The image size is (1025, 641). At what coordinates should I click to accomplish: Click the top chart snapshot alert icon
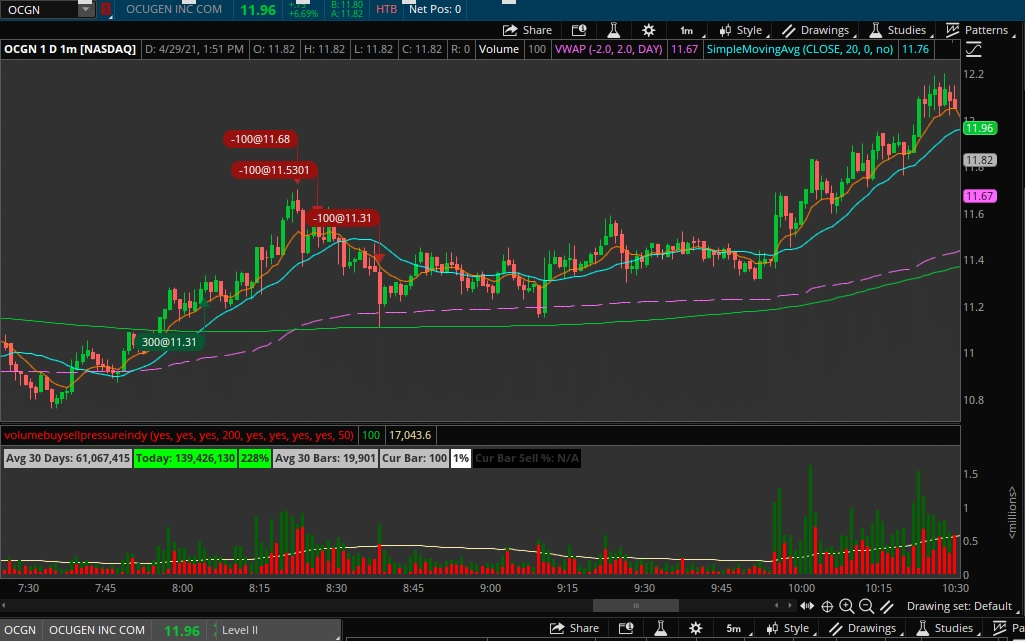point(579,30)
